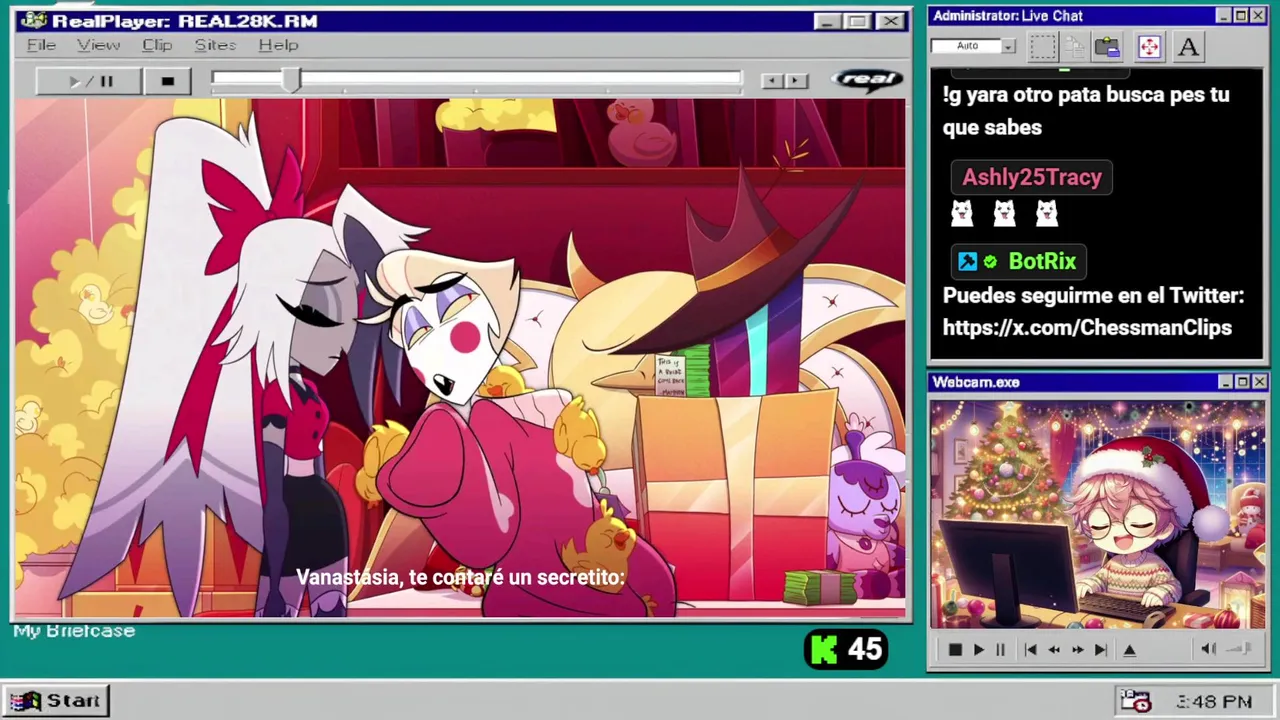
Task: Click the RealPlayer title bar icon
Action: (x=32, y=21)
